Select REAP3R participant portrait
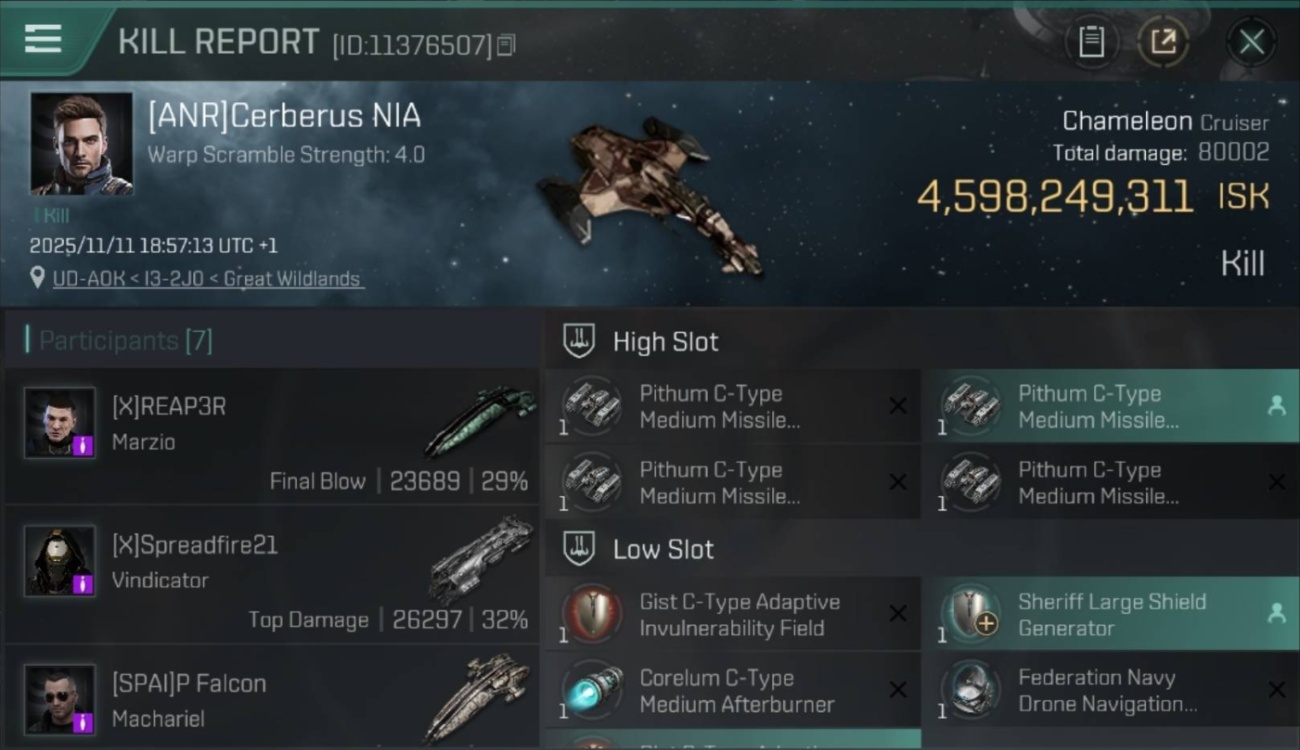 click(60, 423)
